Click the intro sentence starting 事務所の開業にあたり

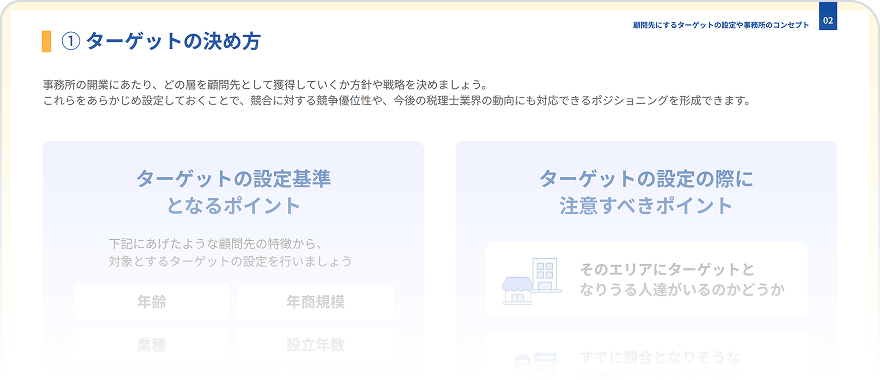(x=264, y=85)
